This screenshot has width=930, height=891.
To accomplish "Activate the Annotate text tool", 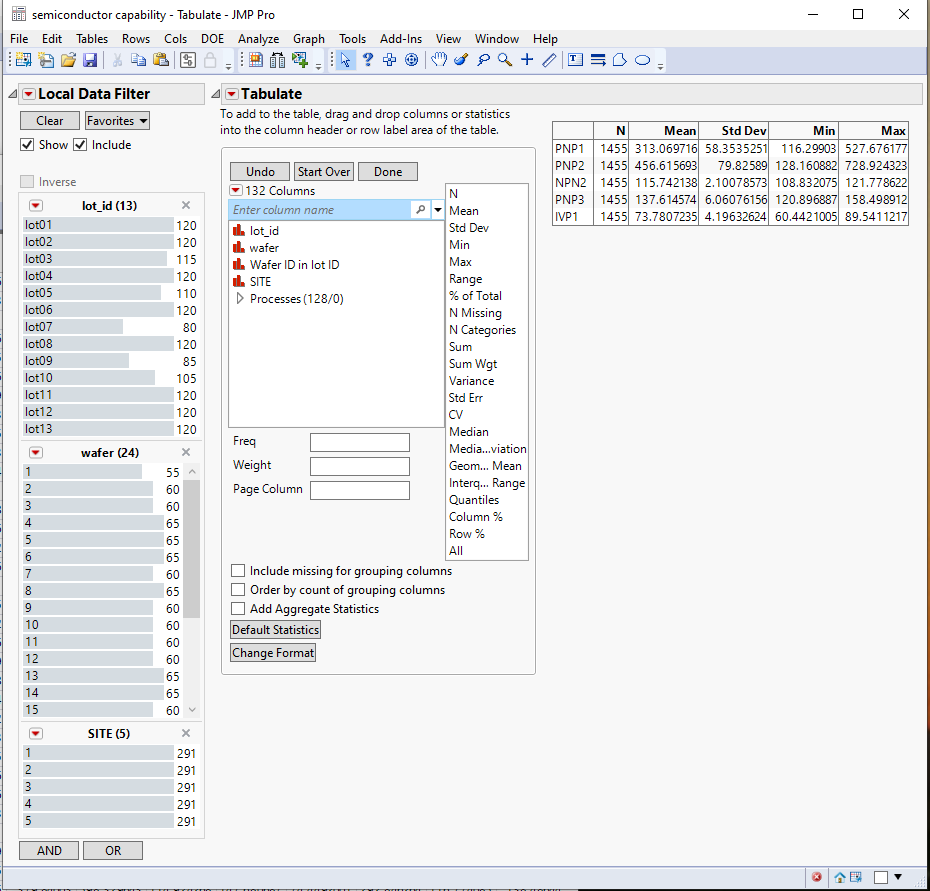I will (x=575, y=60).
